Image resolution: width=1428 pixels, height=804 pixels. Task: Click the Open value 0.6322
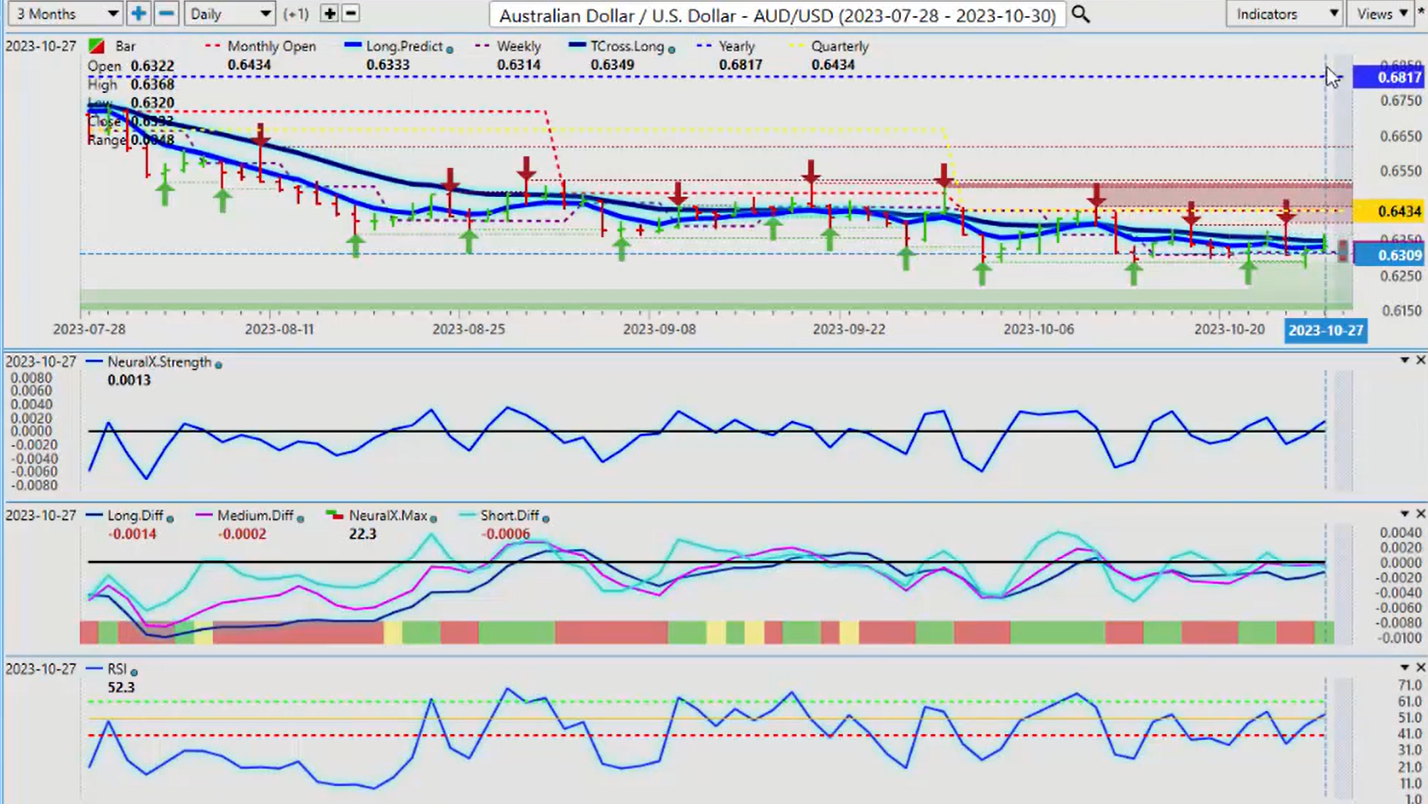tap(153, 66)
